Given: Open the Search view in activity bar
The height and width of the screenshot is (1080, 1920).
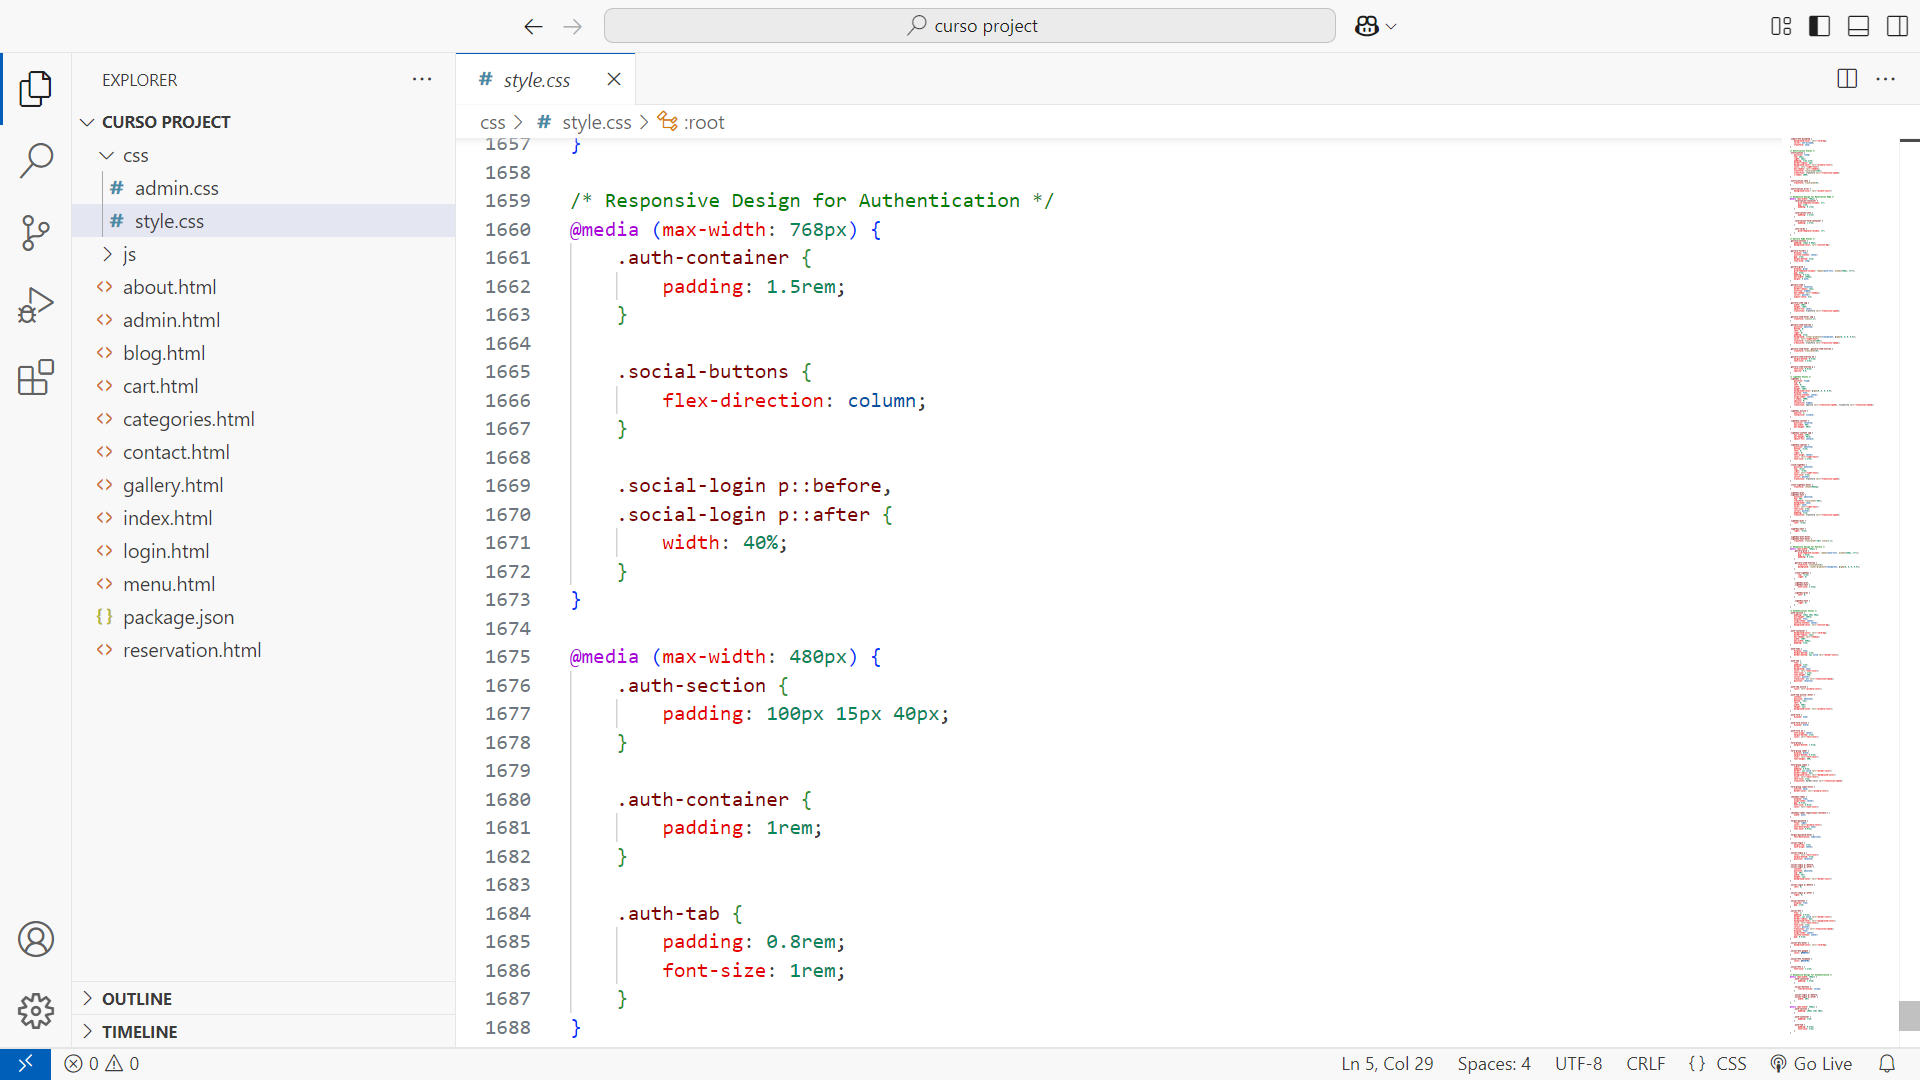Looking at the screenshot, I should 36,160.
